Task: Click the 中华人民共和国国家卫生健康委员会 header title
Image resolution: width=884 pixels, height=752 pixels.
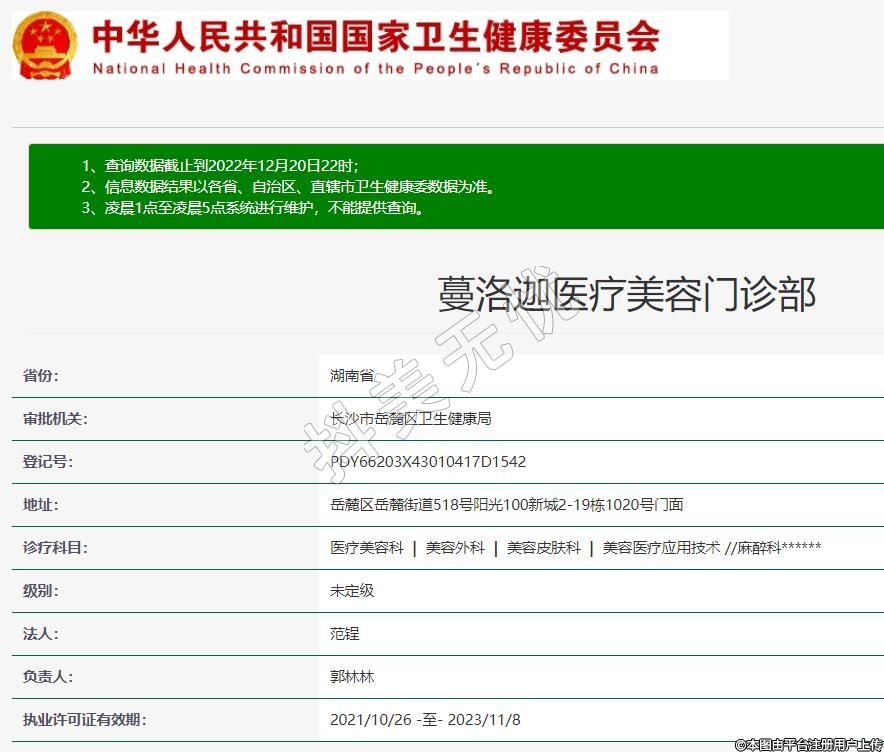Action: click(x=376, y=36)
